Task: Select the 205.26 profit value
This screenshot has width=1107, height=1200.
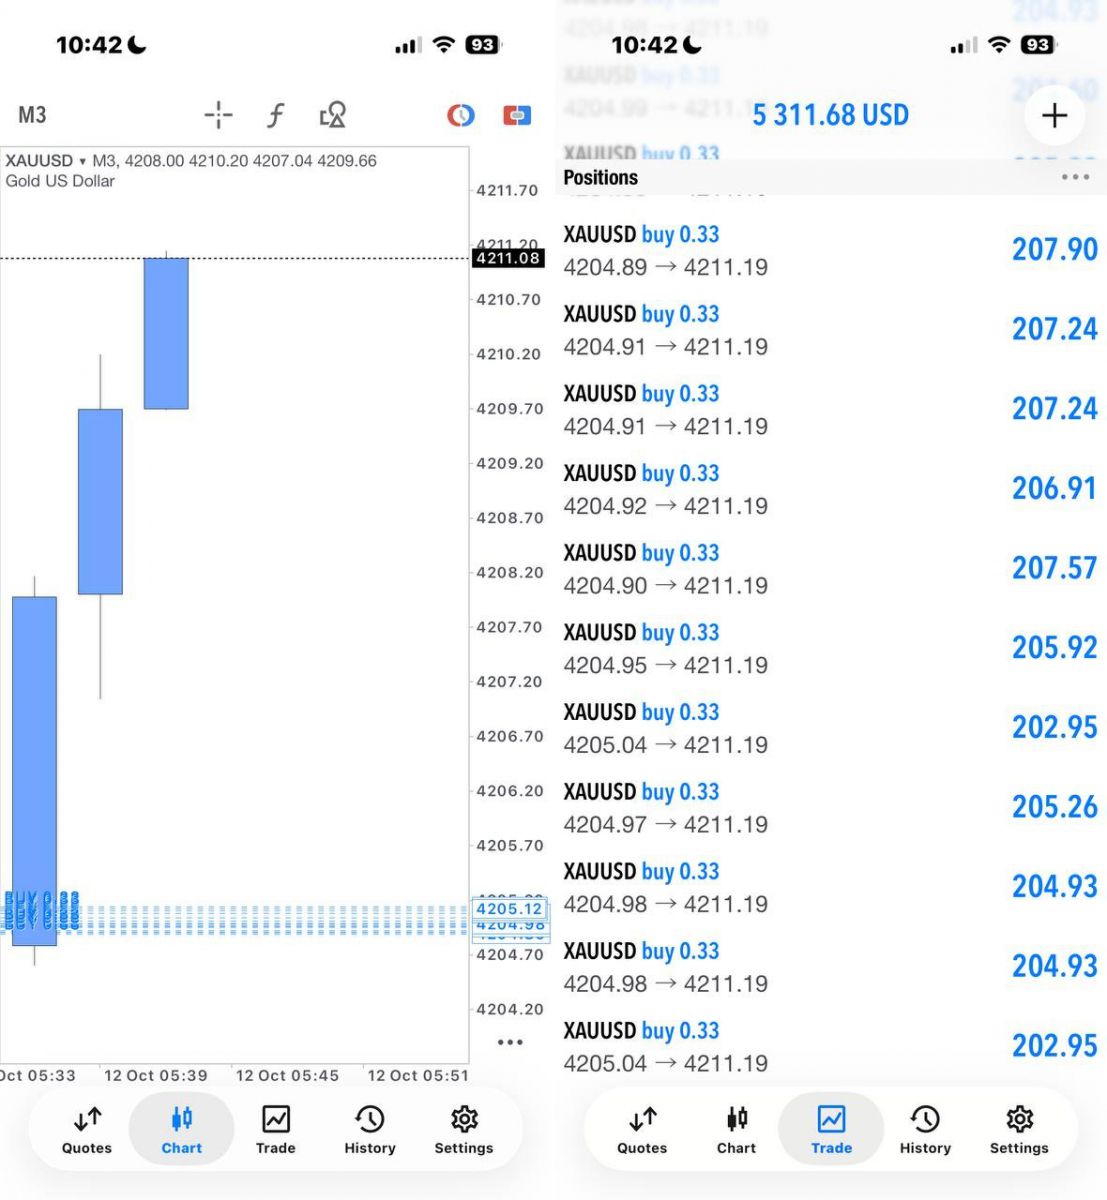Action: [1055, 806]
